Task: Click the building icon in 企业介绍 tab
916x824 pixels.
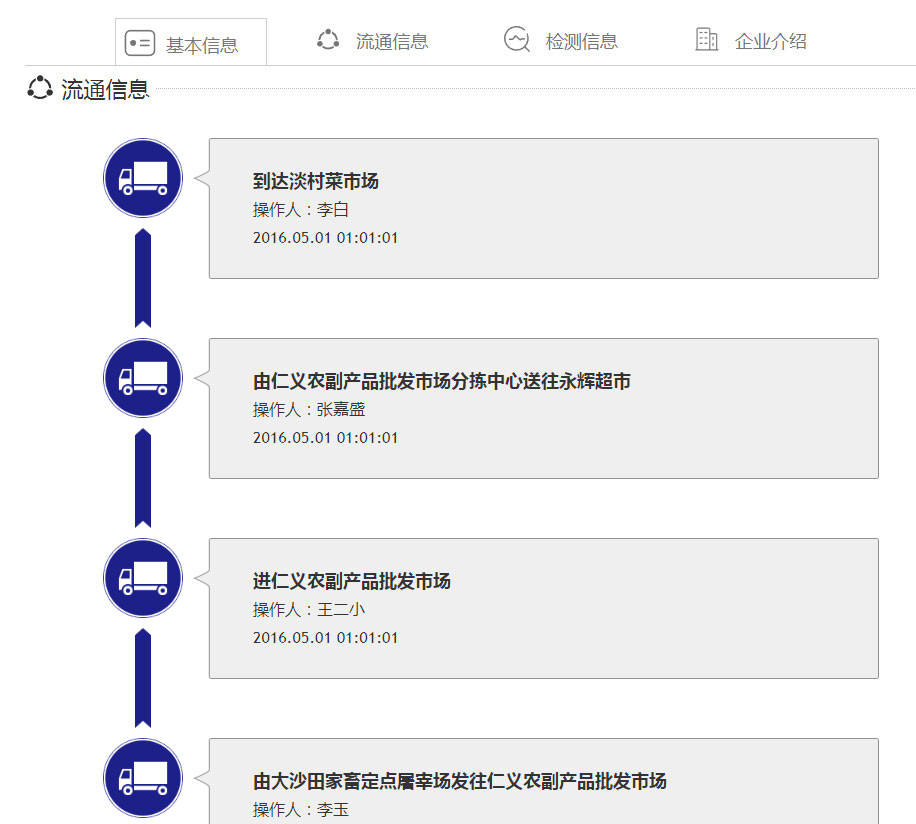Action: tap(706, 40)
